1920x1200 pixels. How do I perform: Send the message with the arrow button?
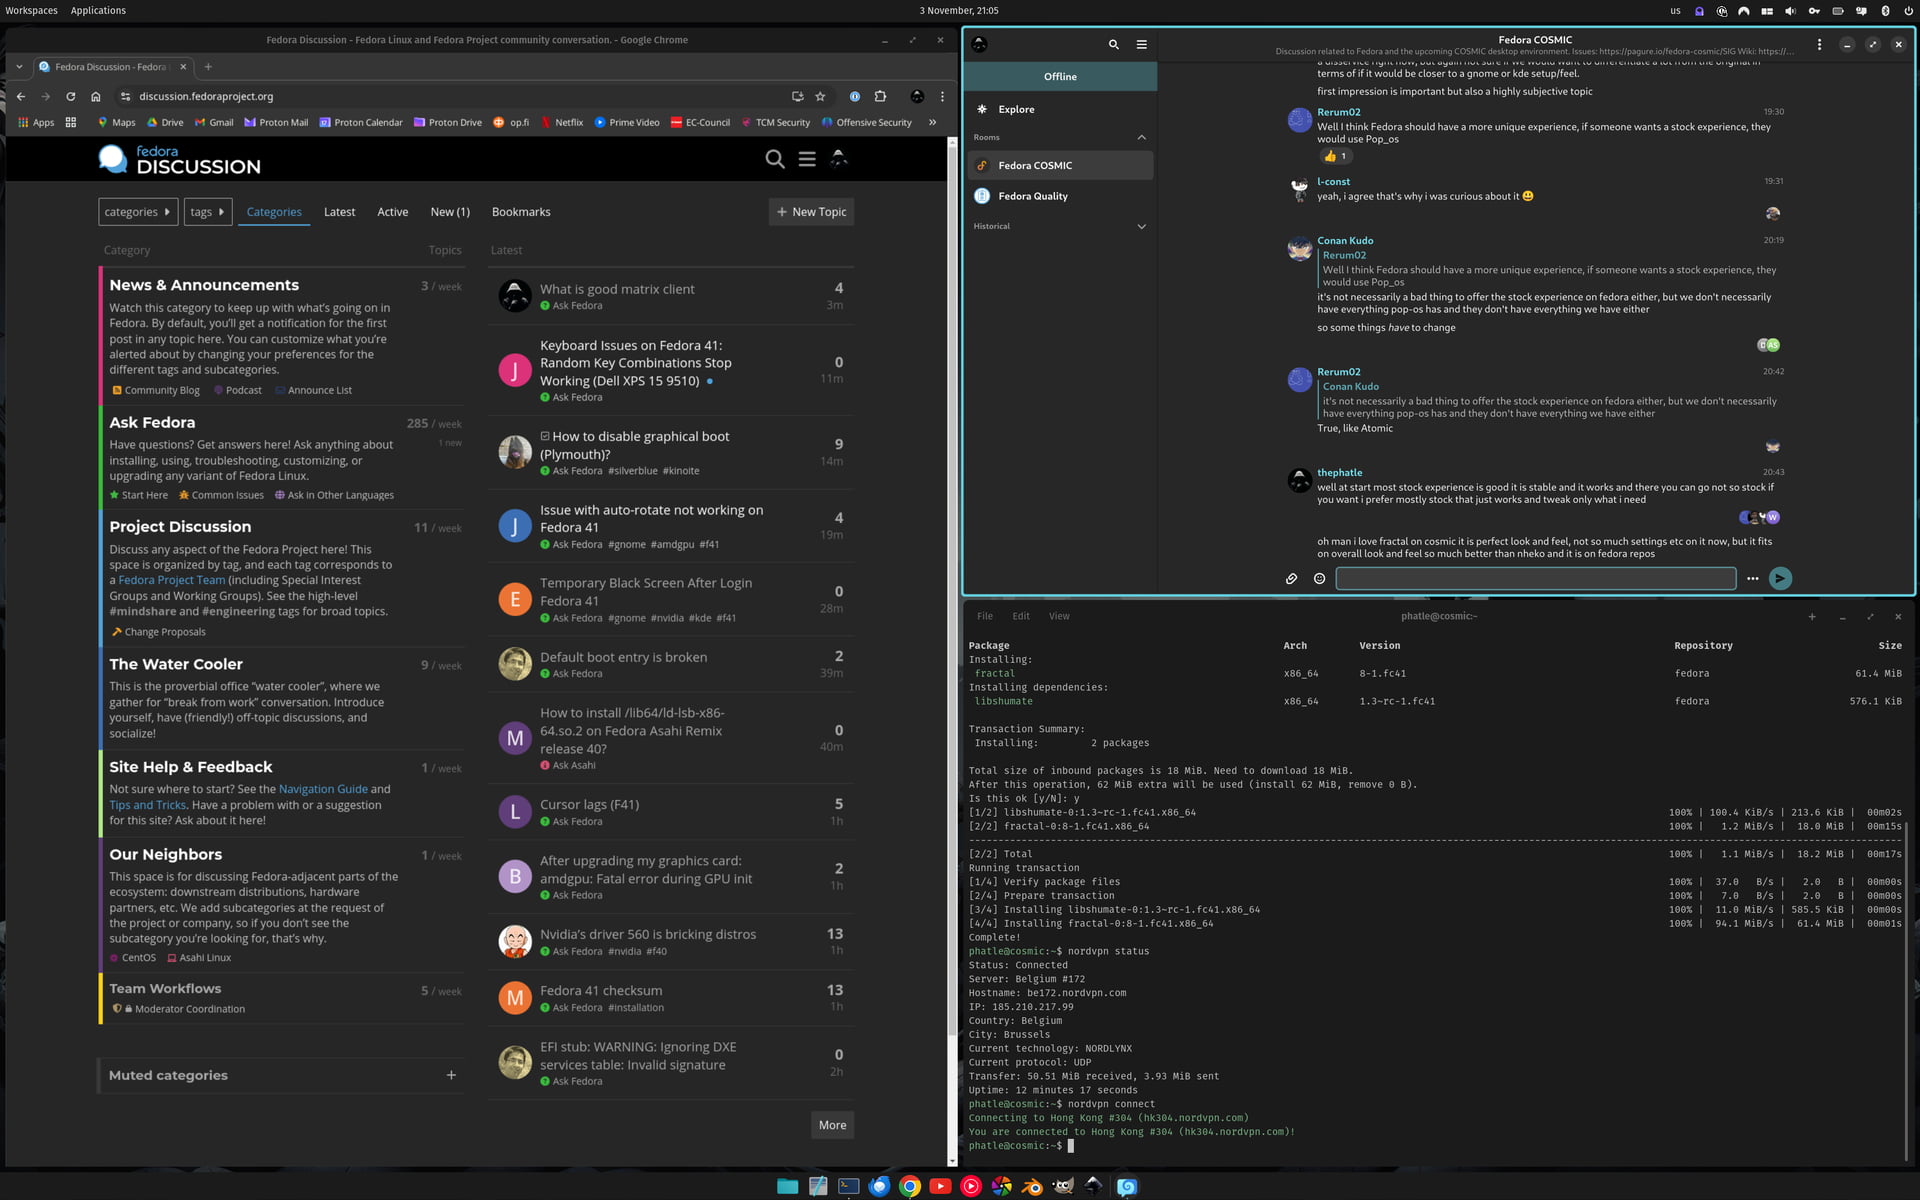point(1780,578)
